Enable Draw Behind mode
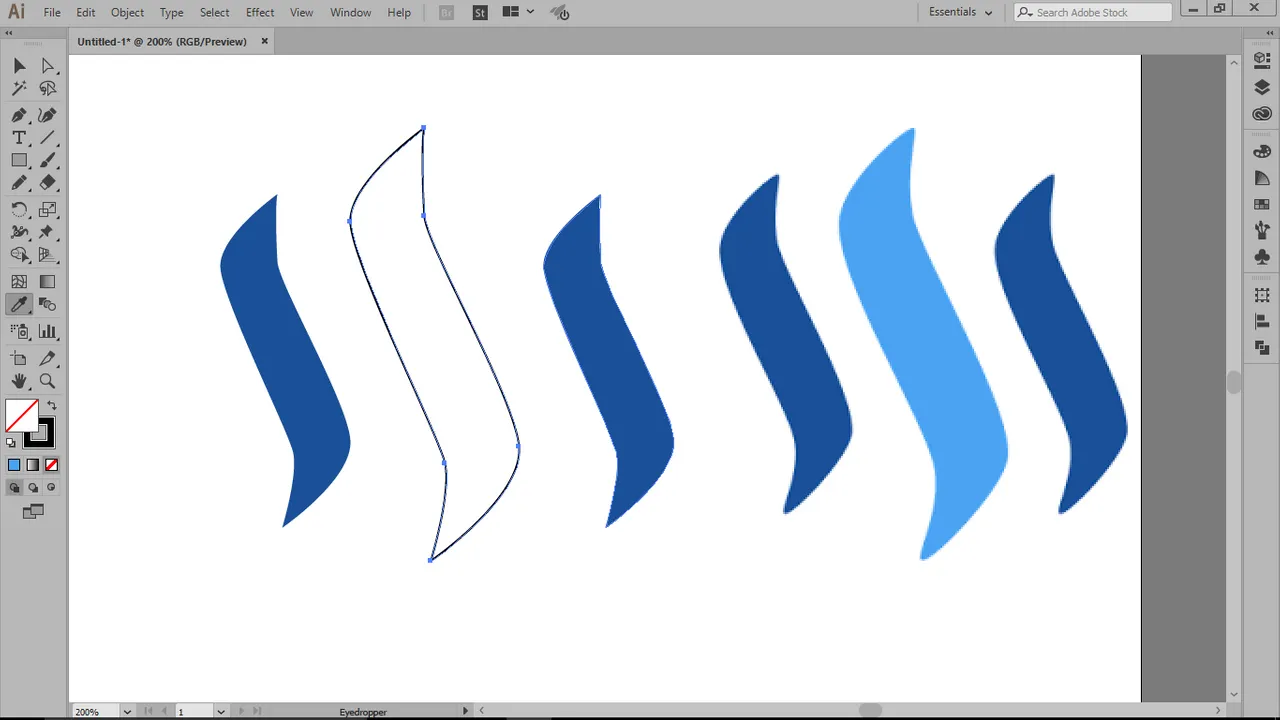The height and width of the screenshot is (720, 1280). pos(33,488)
